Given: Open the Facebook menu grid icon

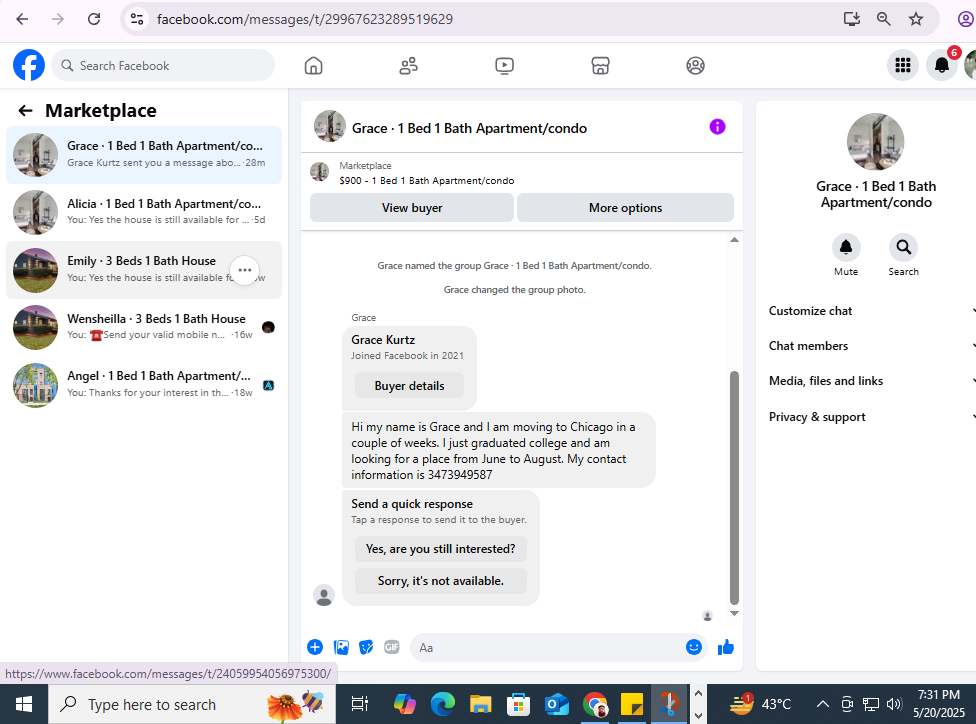Looking at the screenshot, I should tap(903, 65).
